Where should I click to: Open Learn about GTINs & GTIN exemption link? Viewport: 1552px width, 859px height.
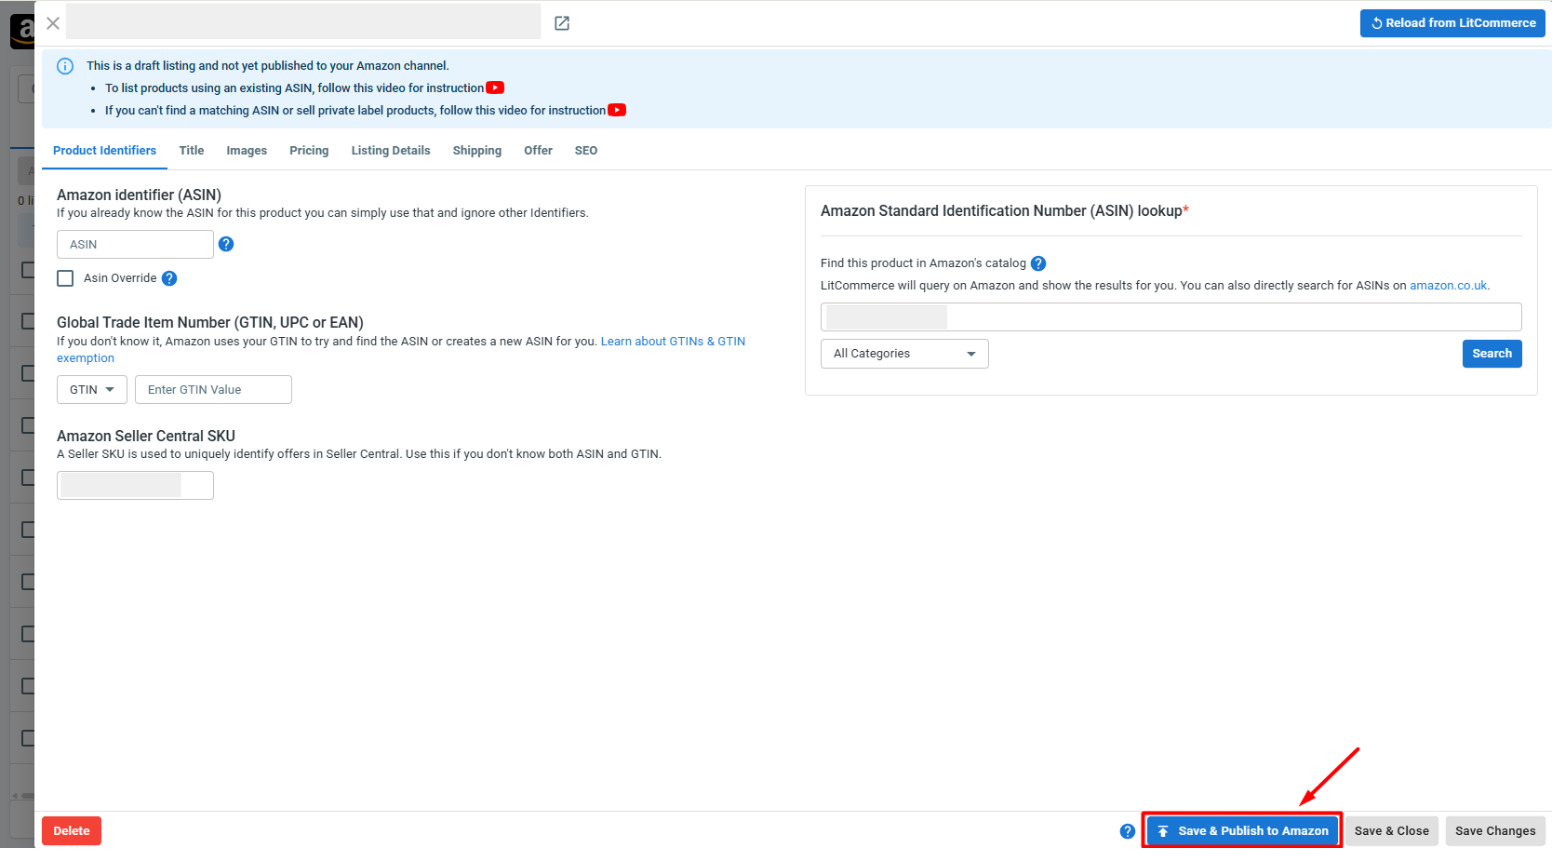[x=673, y=342]
